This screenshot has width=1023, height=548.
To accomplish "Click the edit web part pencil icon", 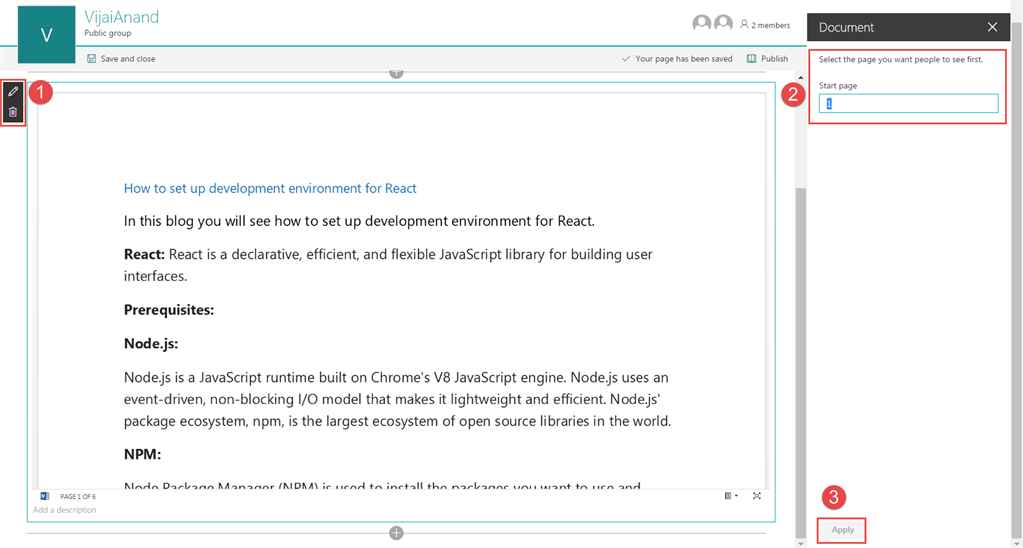I will point(13,92).
